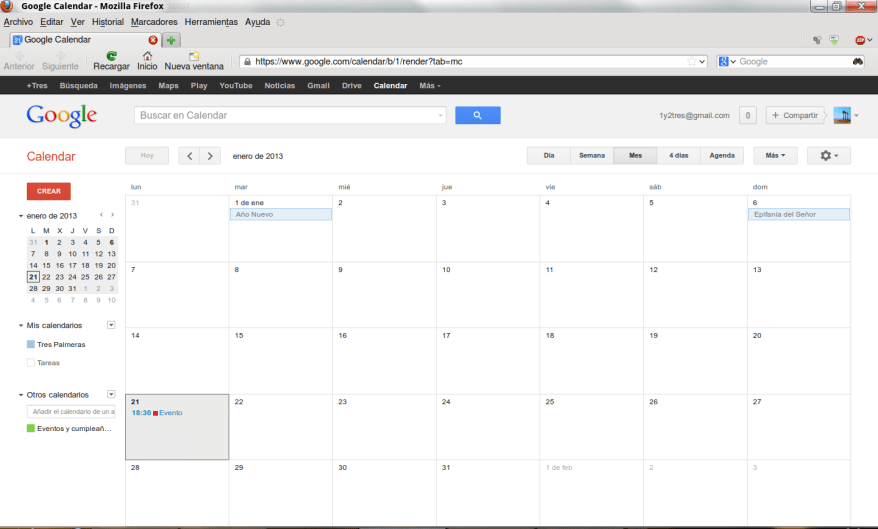Toggle Tres Palmeras calendar color box
The image size is (878, 529).
(31, 344)
